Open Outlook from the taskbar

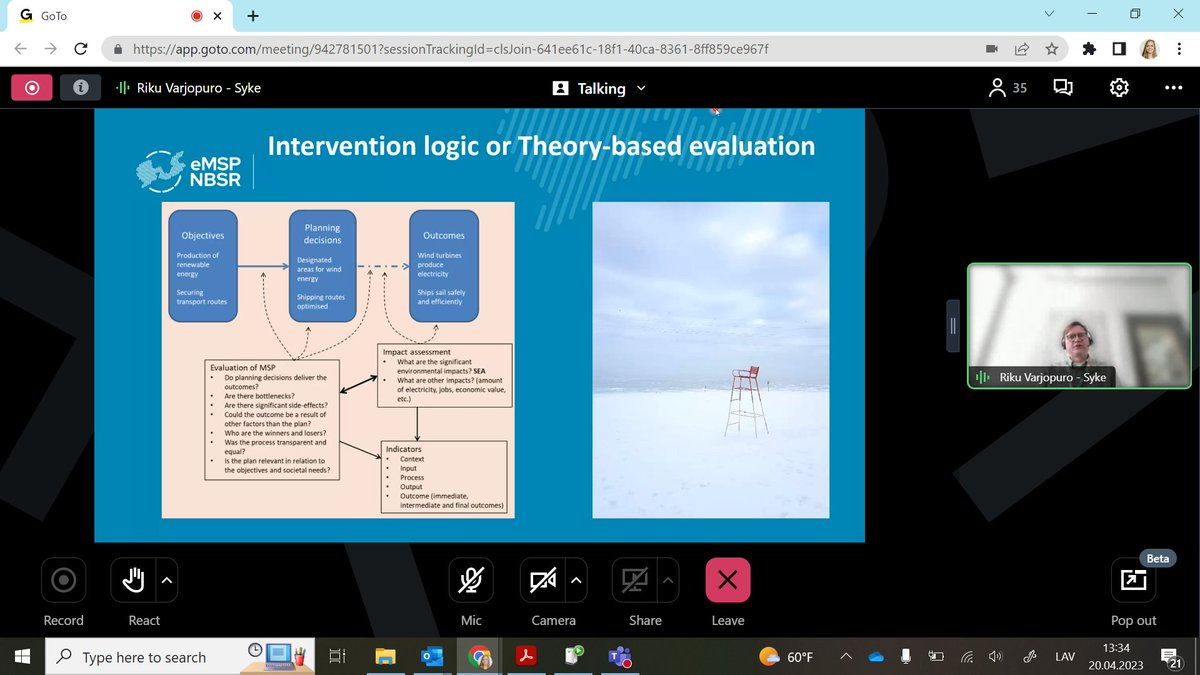click(432, 657)
